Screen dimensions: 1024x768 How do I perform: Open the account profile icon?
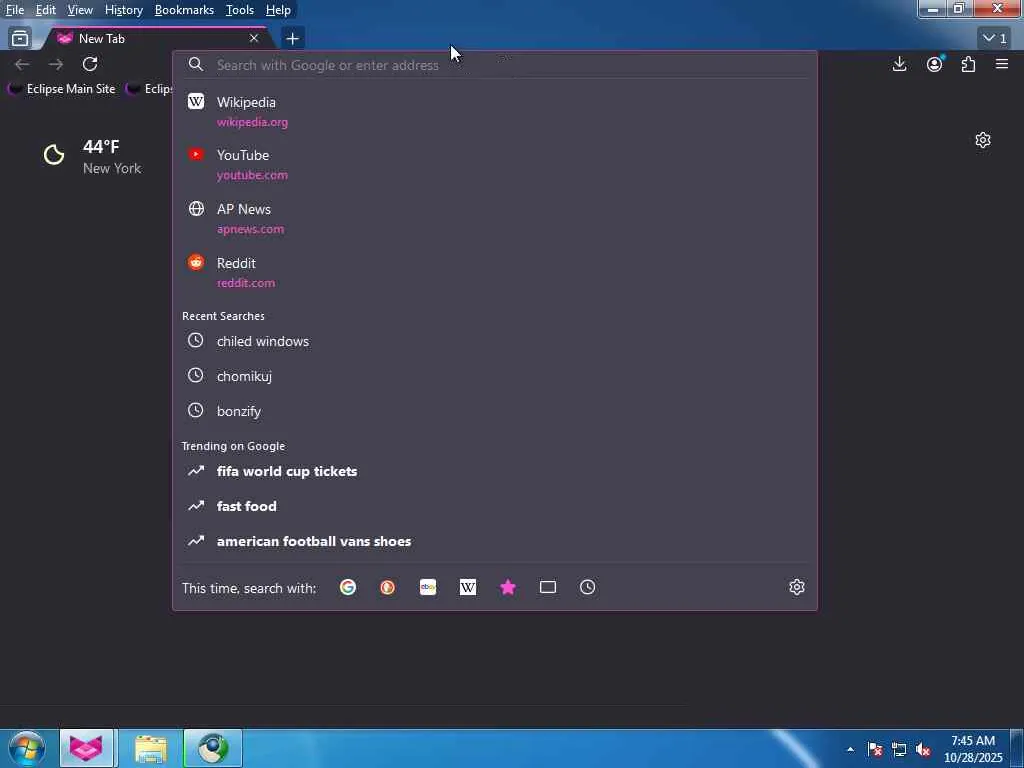tap(935, 64)
